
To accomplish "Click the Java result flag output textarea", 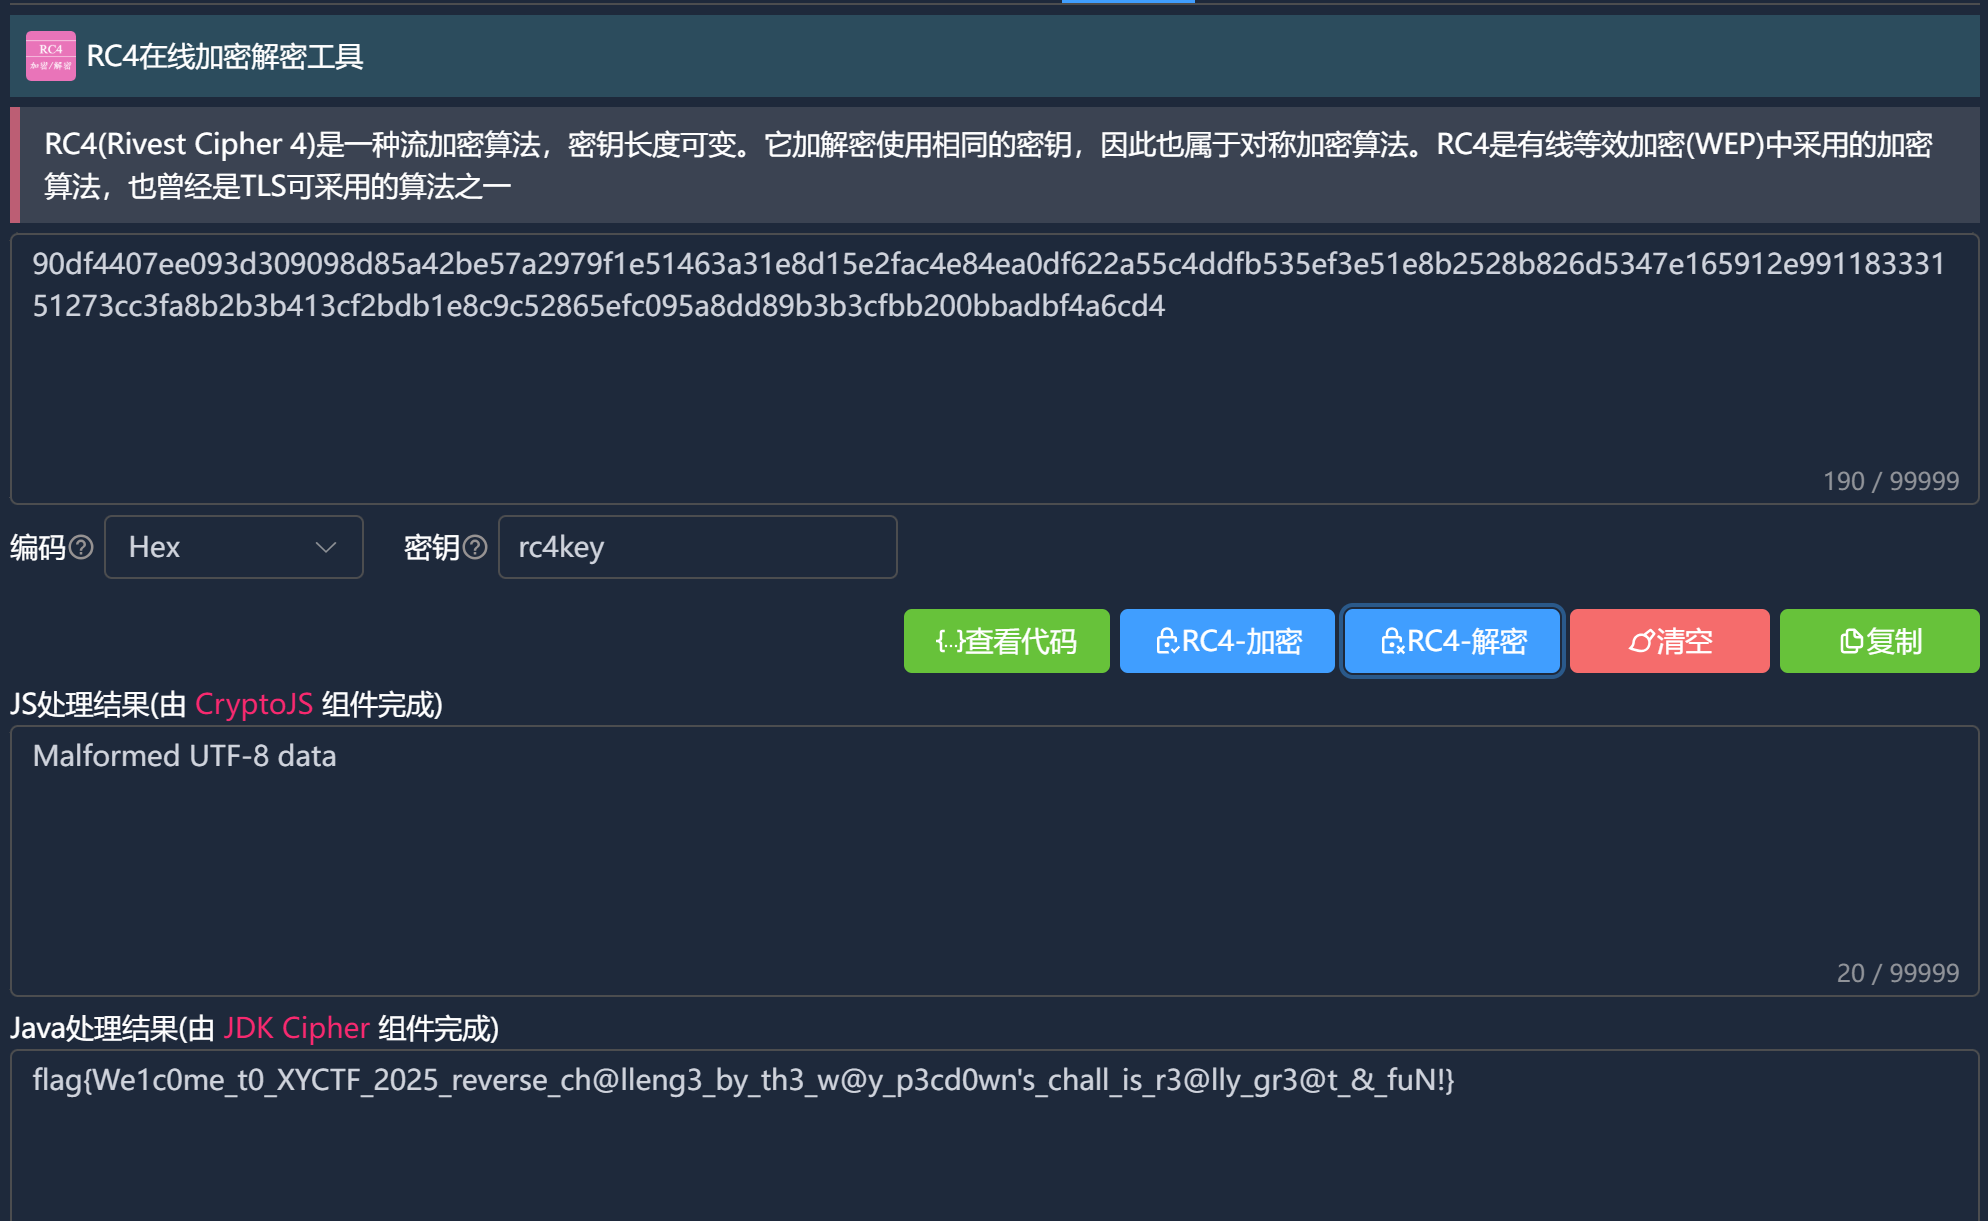I will click(994, 1140).
